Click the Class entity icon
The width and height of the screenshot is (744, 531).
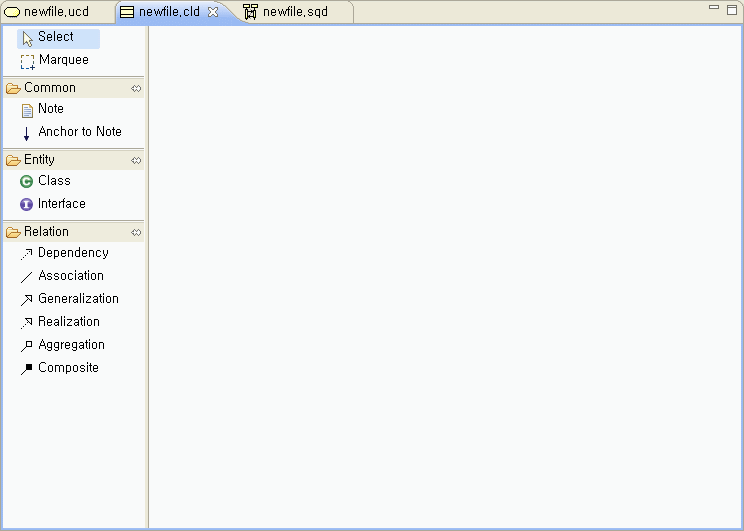pyautogui.click(x=27, y=181)
